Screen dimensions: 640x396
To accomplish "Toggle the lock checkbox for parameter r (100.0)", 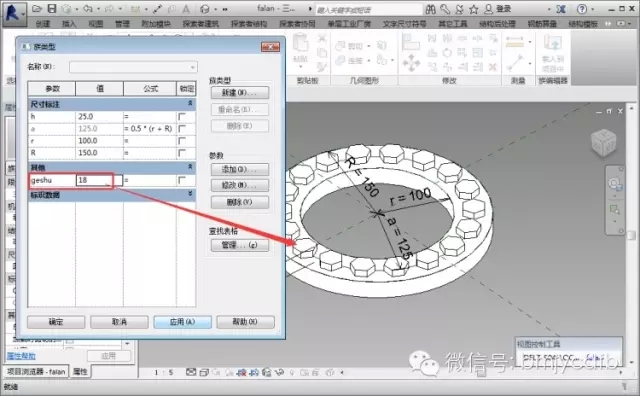I will (x=182, y=141).
